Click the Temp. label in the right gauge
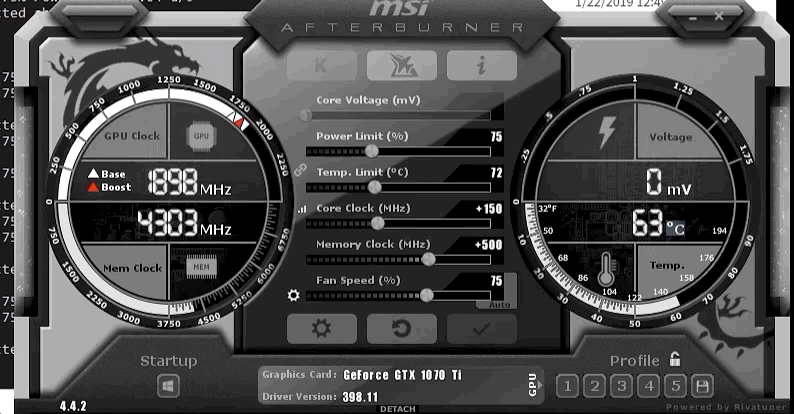The image size is (794, 414). tap(667, 266)
